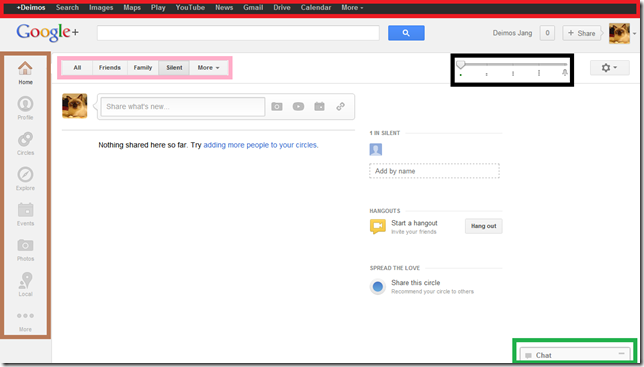Click the yellow hangout video icon

(x=377, y=226)
